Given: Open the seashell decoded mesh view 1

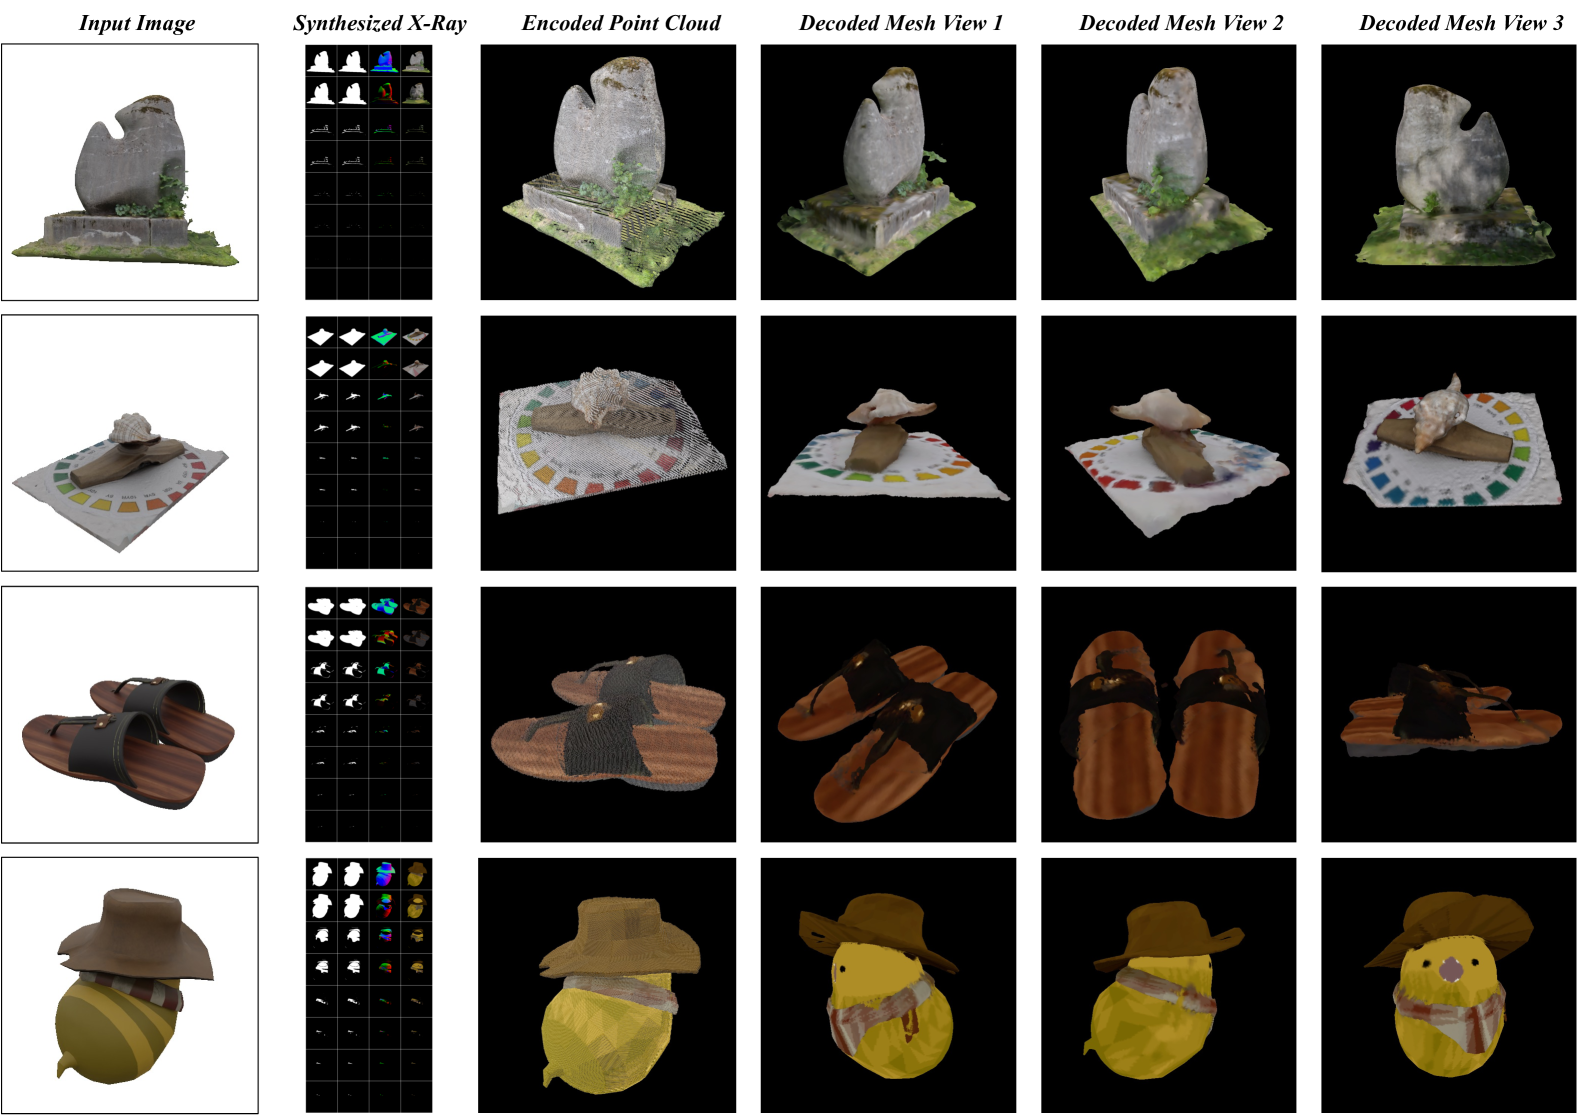Looking at the screenshot, I should (888, 443).
